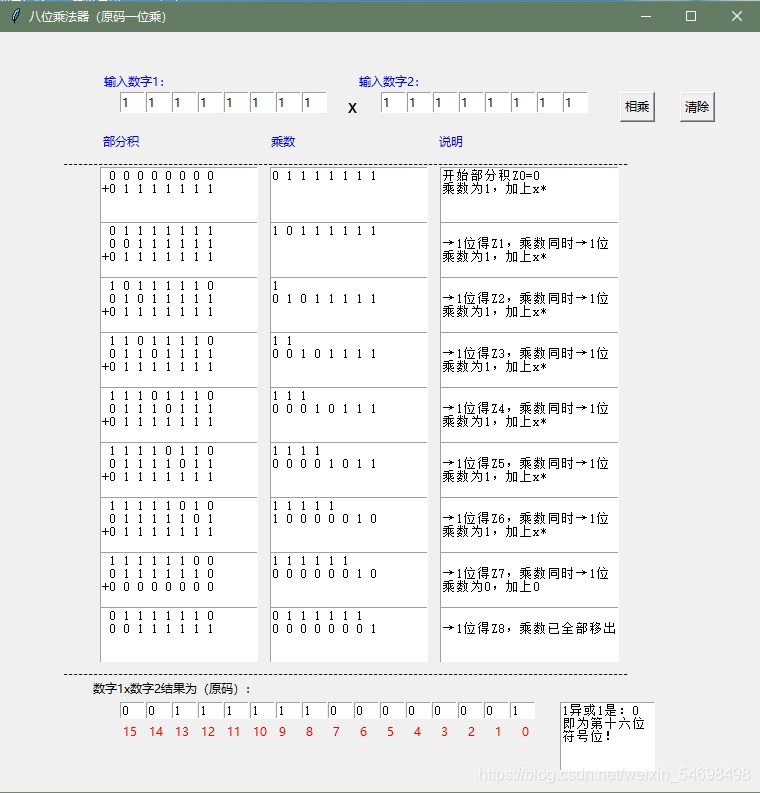Click the explanation box mentioning →1位得Z1

(529, 250)
